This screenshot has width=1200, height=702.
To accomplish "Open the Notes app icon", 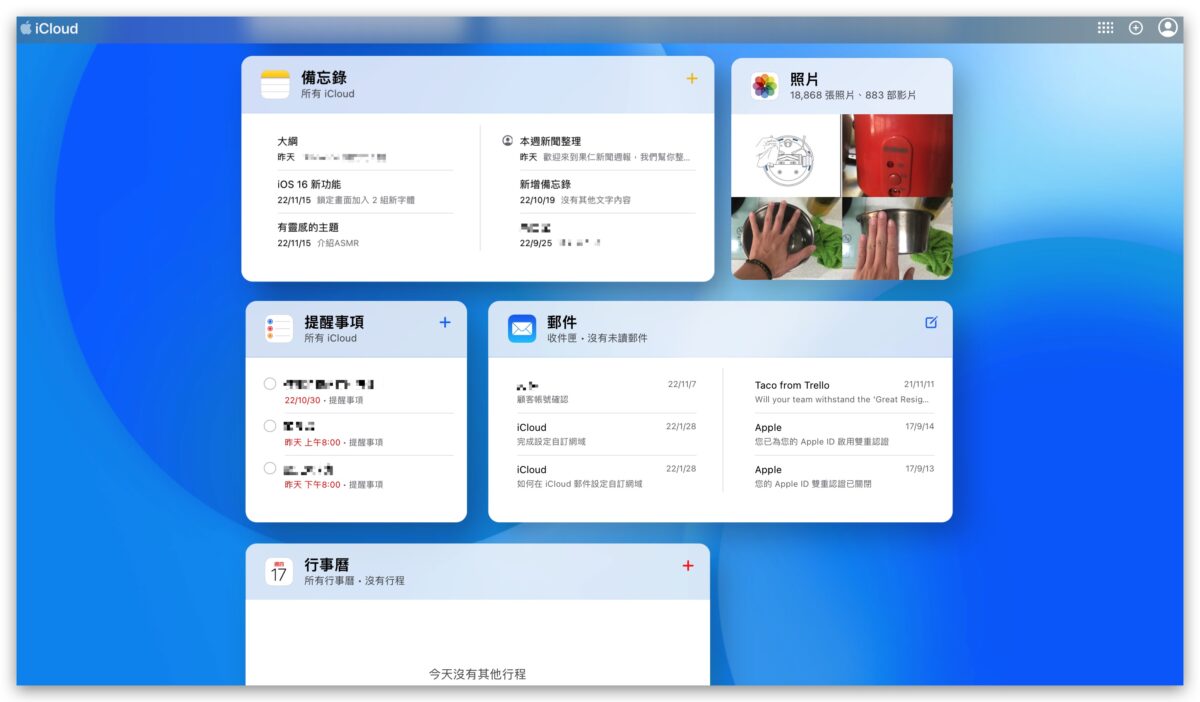I will (275, 85).
